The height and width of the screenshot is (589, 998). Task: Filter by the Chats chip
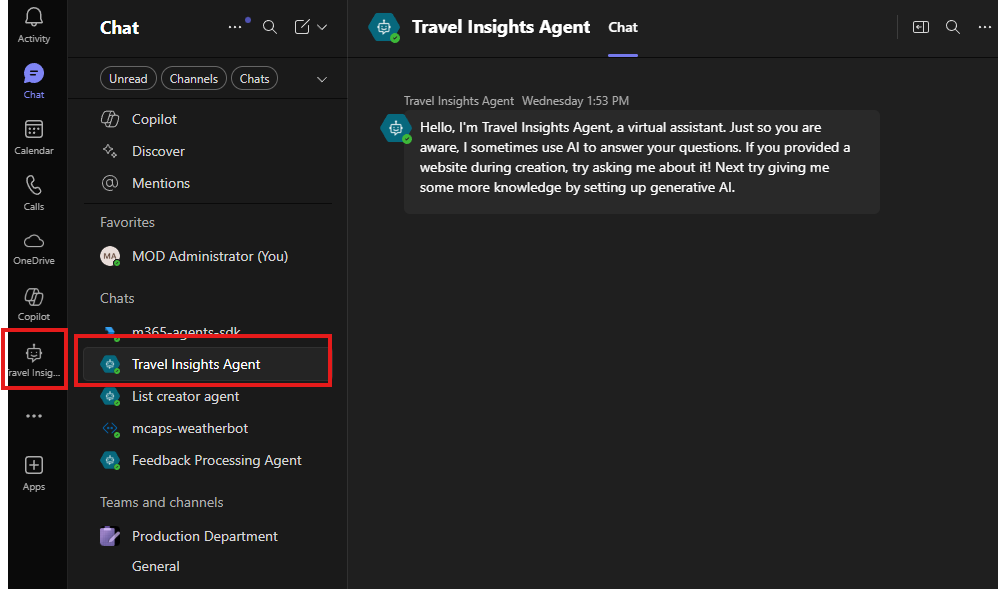[255, 78]
